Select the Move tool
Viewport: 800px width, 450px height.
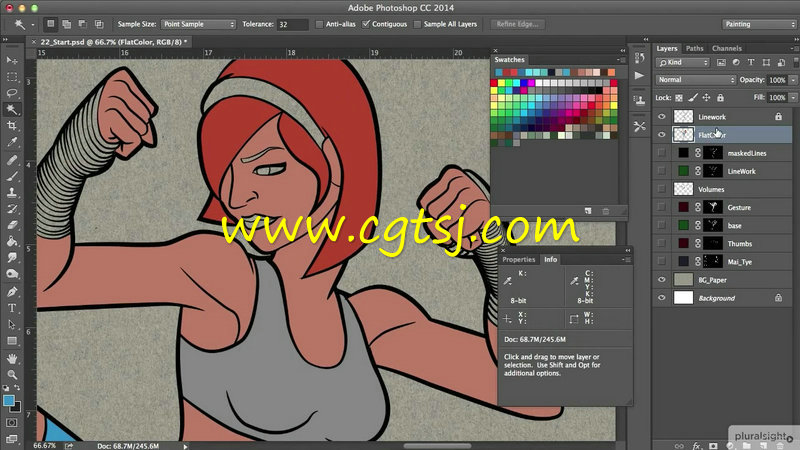tap(12, 60)
